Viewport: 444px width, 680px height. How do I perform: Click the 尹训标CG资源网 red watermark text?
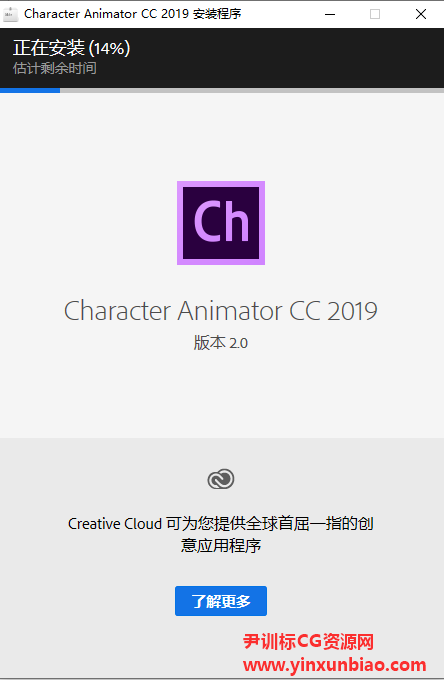308,641
